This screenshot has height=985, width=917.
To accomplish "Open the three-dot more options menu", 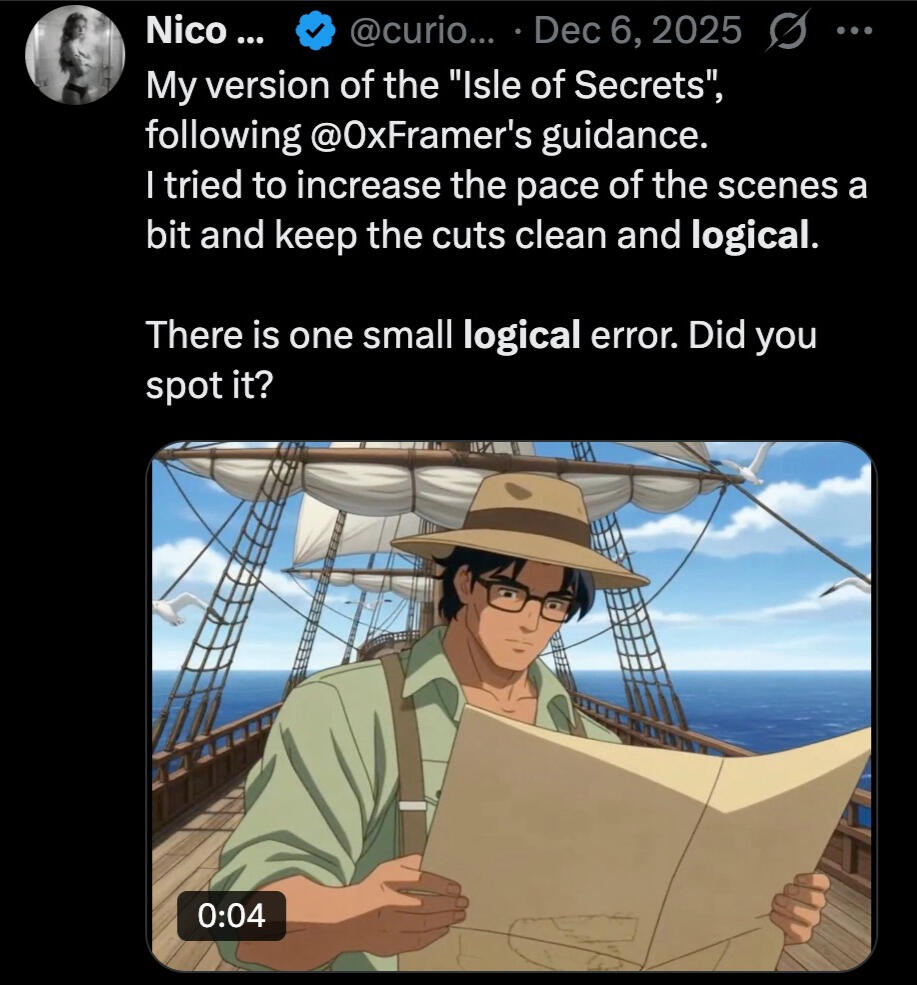I will click(x=855, y=30).
